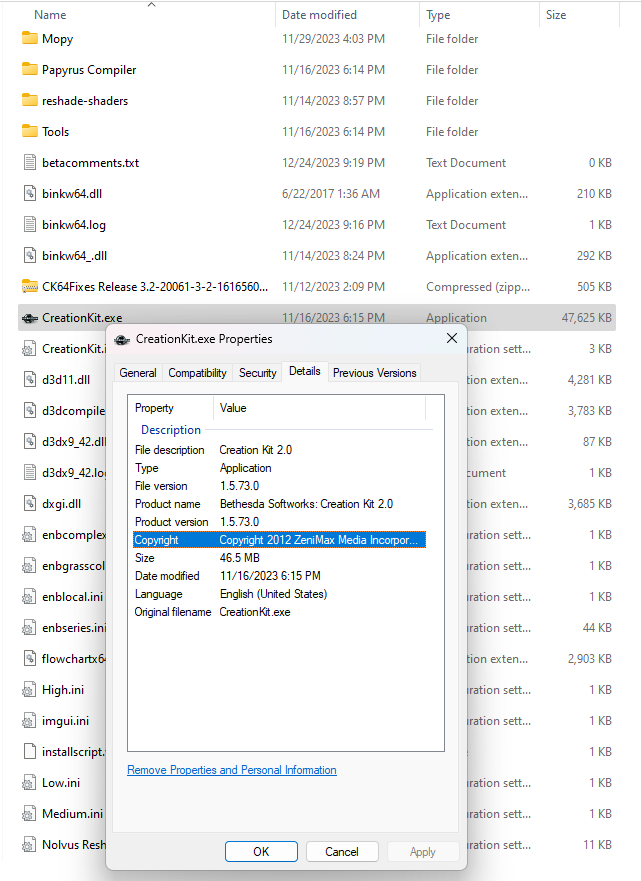Click the 2,903 KB size cell
The image size is (641, 881).
[x=589, y=659]
